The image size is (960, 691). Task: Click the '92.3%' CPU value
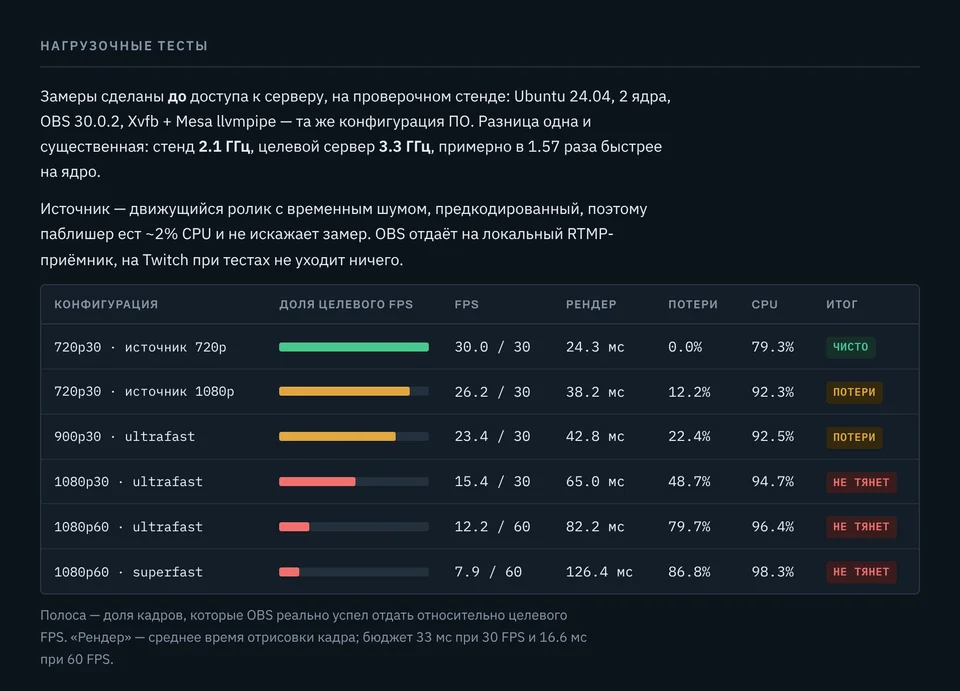[773, 392]
